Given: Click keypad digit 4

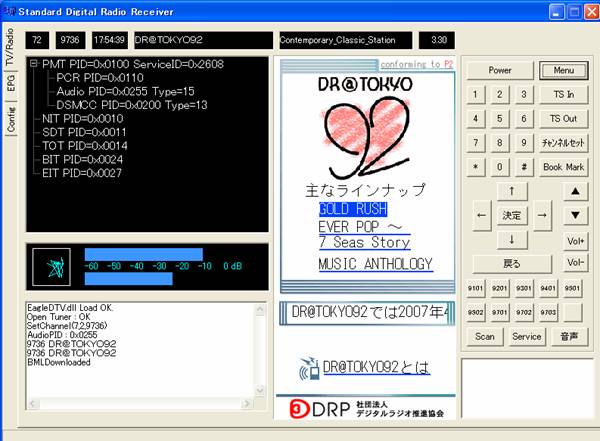Looking at the screenshot, I should [476, 119].
